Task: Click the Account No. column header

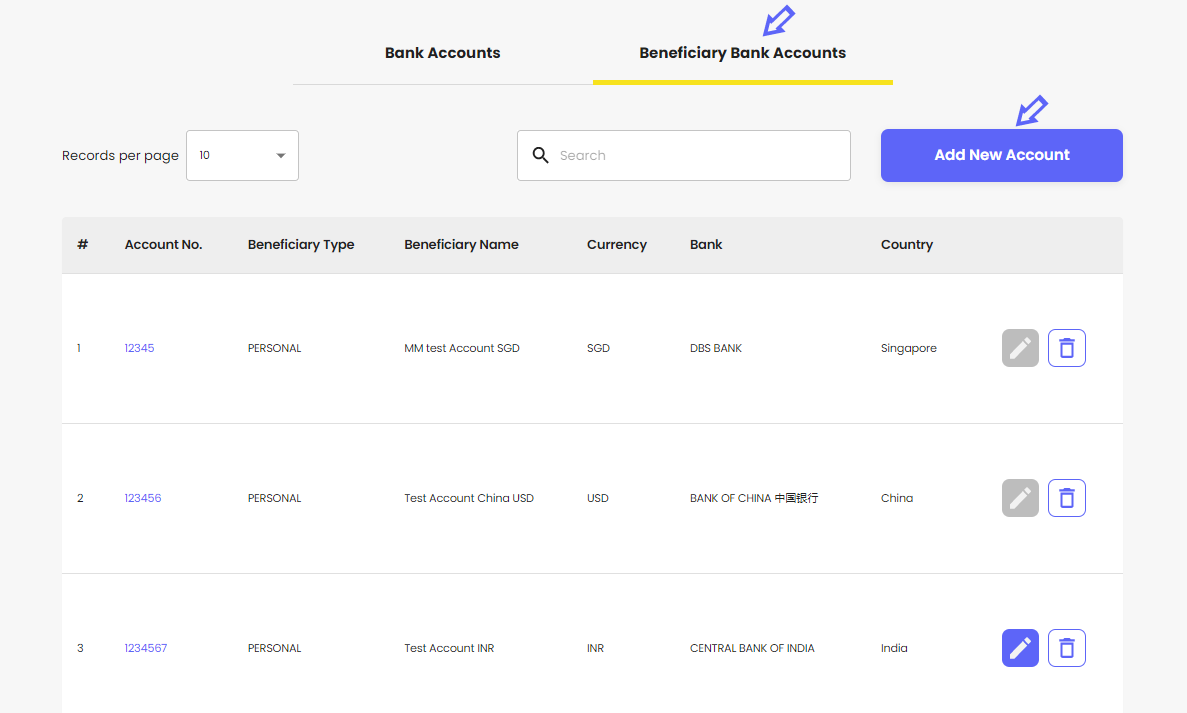Action: tap(163, 244)
